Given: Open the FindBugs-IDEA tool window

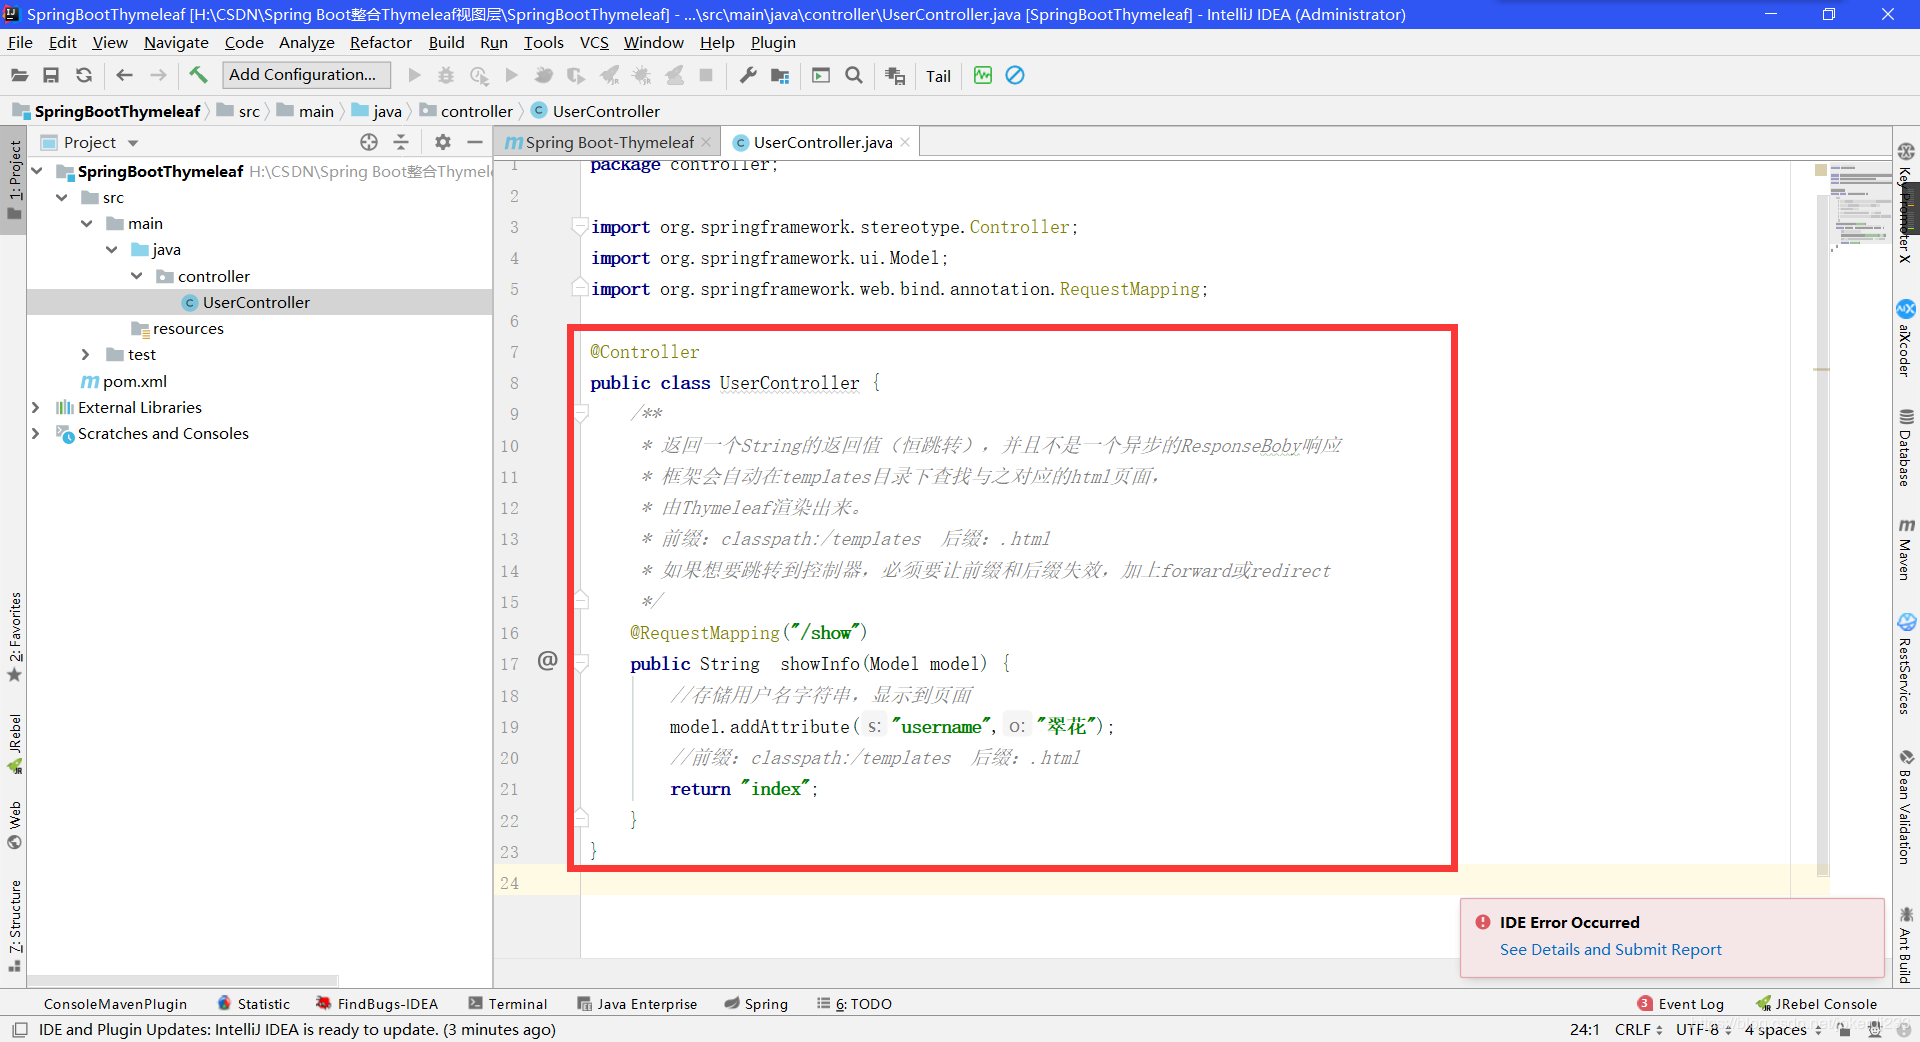Looking at the screenshot, I should [377, 1004].
